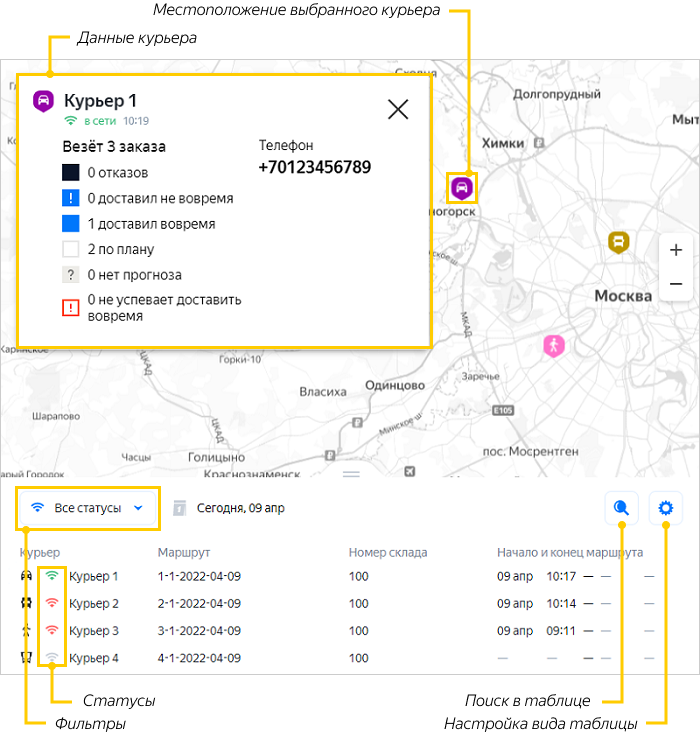Viewport: 700px width, 733px height.
Task: Click the green online status of Курьер 1
Action: (52, 576)
